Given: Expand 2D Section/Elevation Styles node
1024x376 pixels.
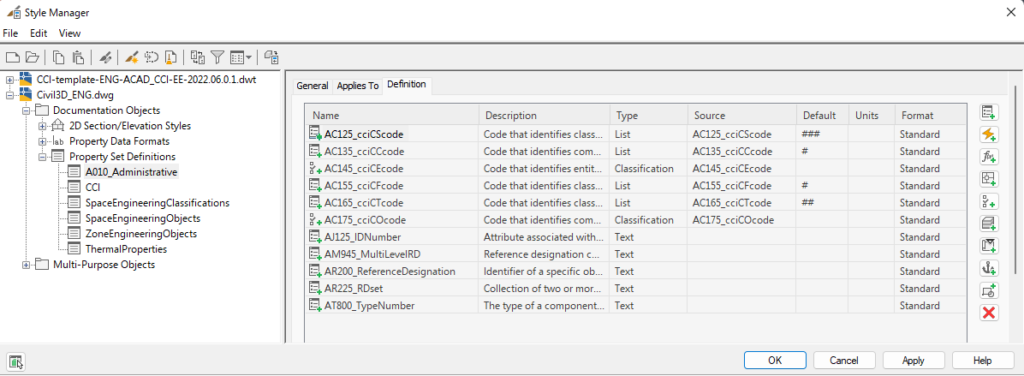Looking at the screenshot, I should point(42,126).
